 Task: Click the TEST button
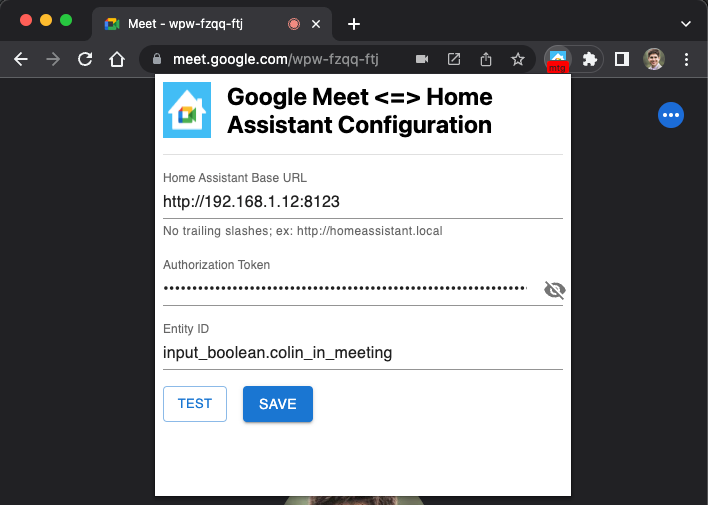[x=195, y=404]
